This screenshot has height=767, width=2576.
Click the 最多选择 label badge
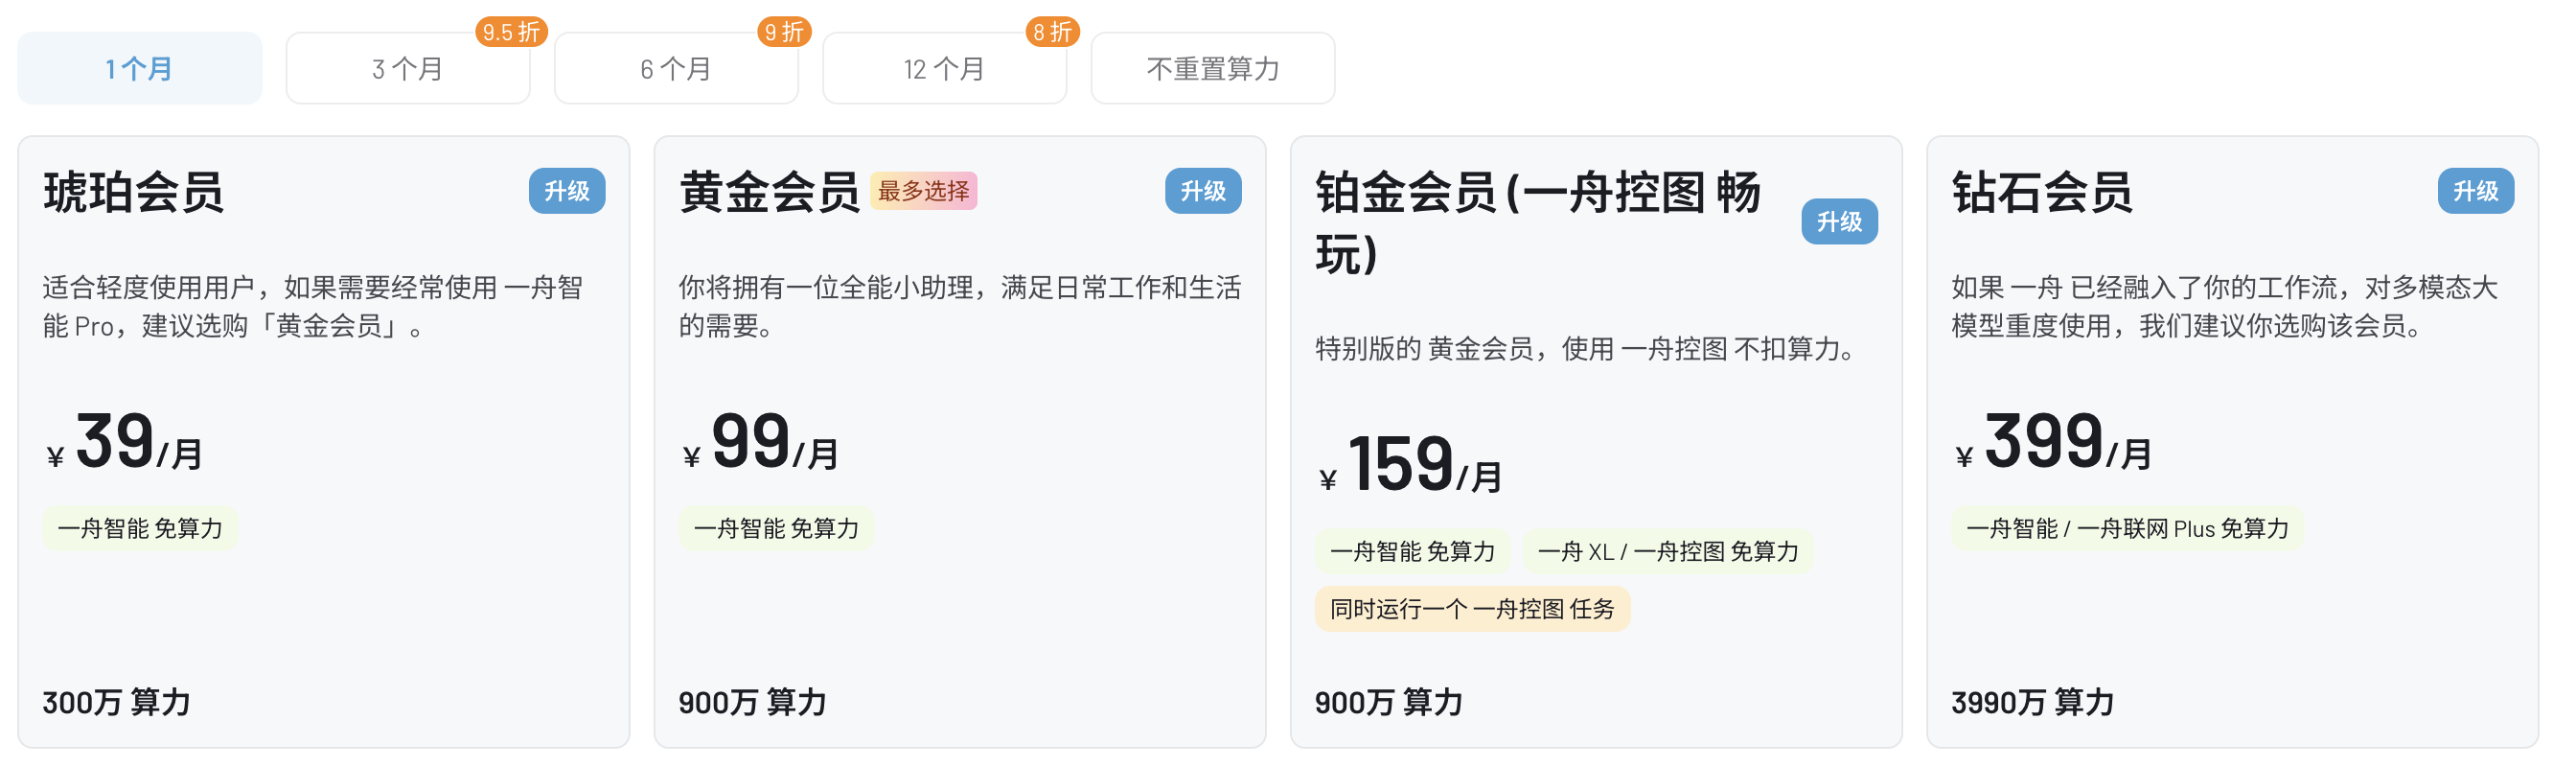[923, 191]
